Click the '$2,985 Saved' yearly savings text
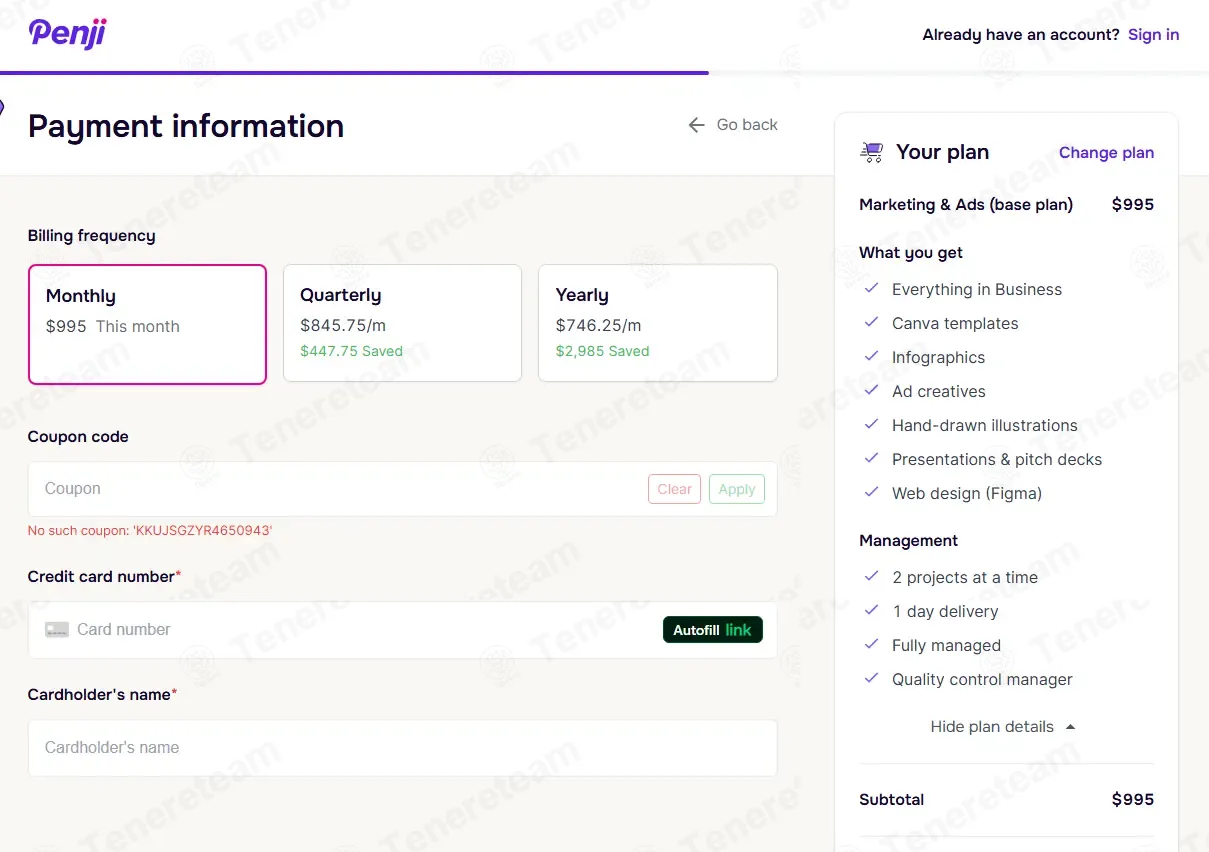This screenshot has height=852, width=1209. pyautogui.click(x=602, y=351)
